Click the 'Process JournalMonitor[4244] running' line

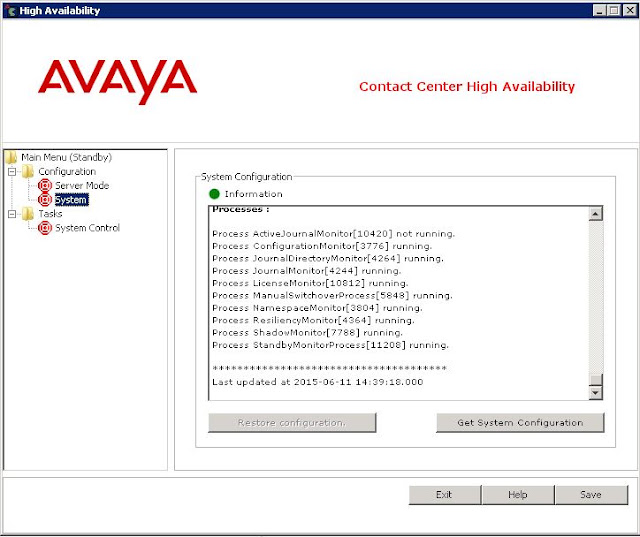pos(307,271)
